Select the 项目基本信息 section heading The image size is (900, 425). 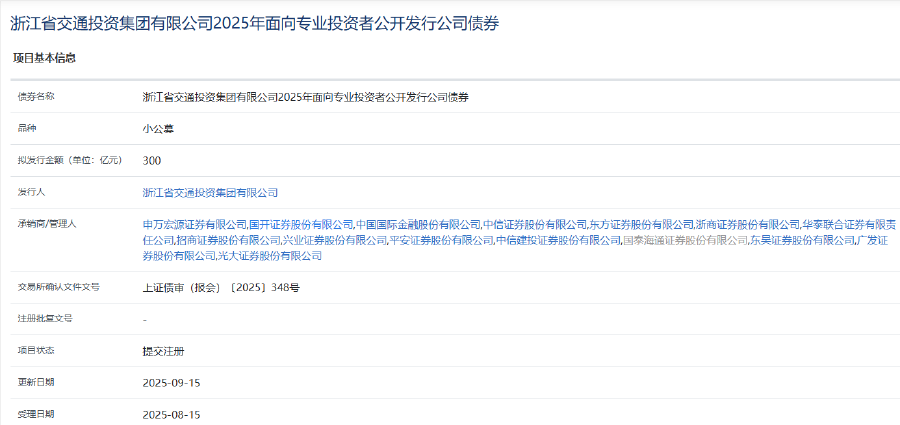click(x=45, y=58)
